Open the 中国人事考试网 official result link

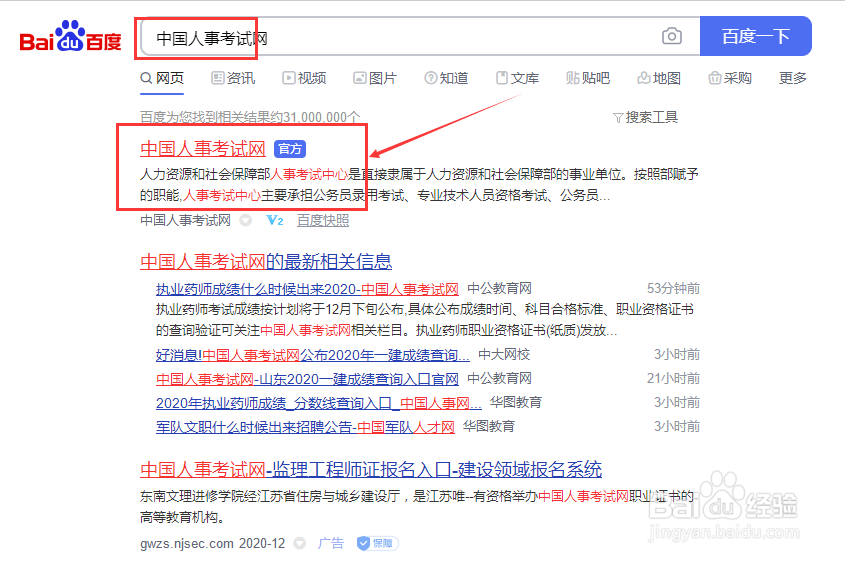tap(203, 149)
